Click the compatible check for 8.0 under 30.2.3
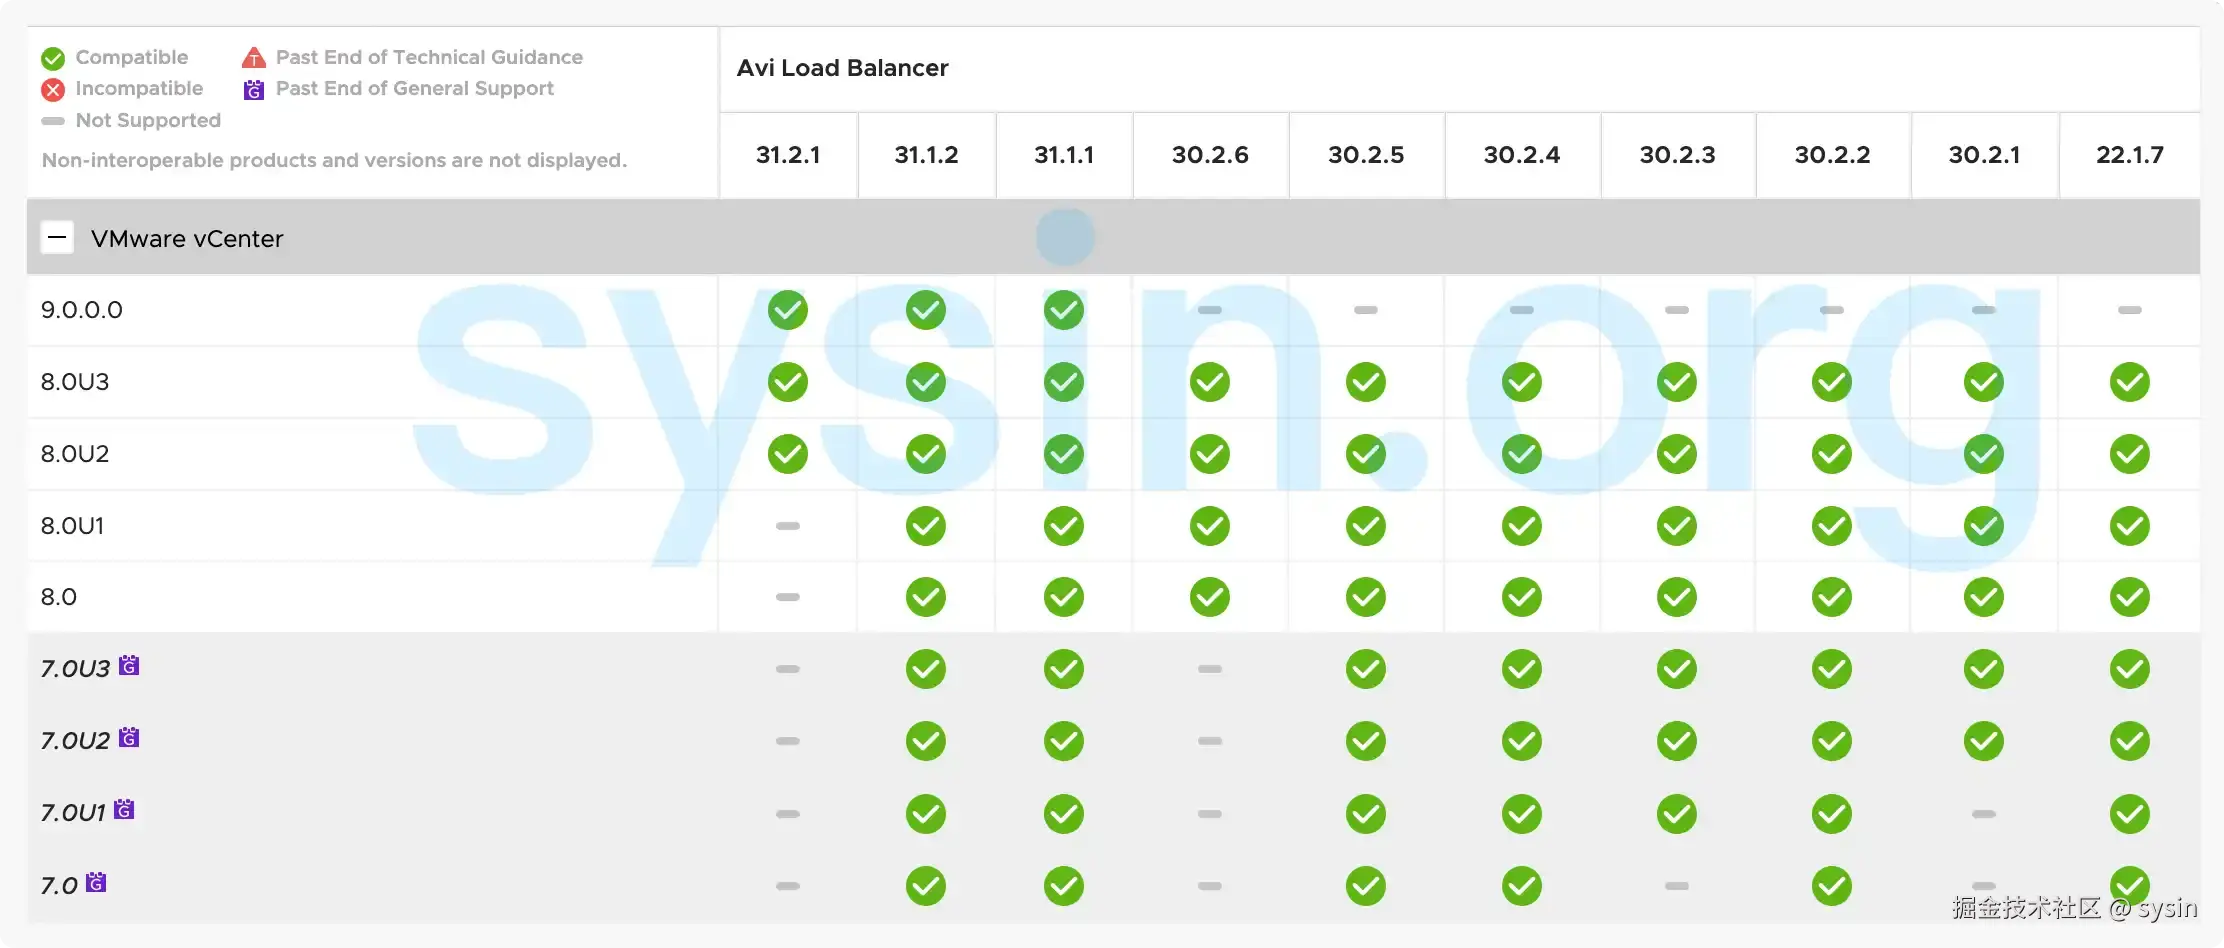Viewport: 2224px width, 948px height. (x=1677, y=597)
